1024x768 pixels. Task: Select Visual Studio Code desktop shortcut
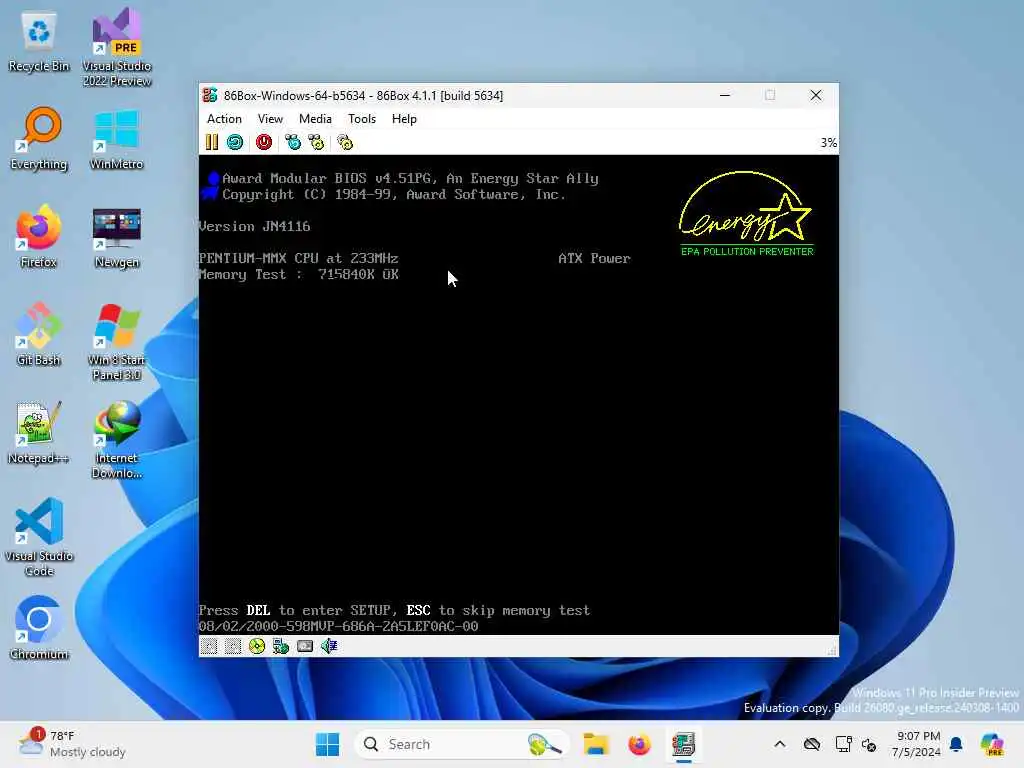(39, 537)
